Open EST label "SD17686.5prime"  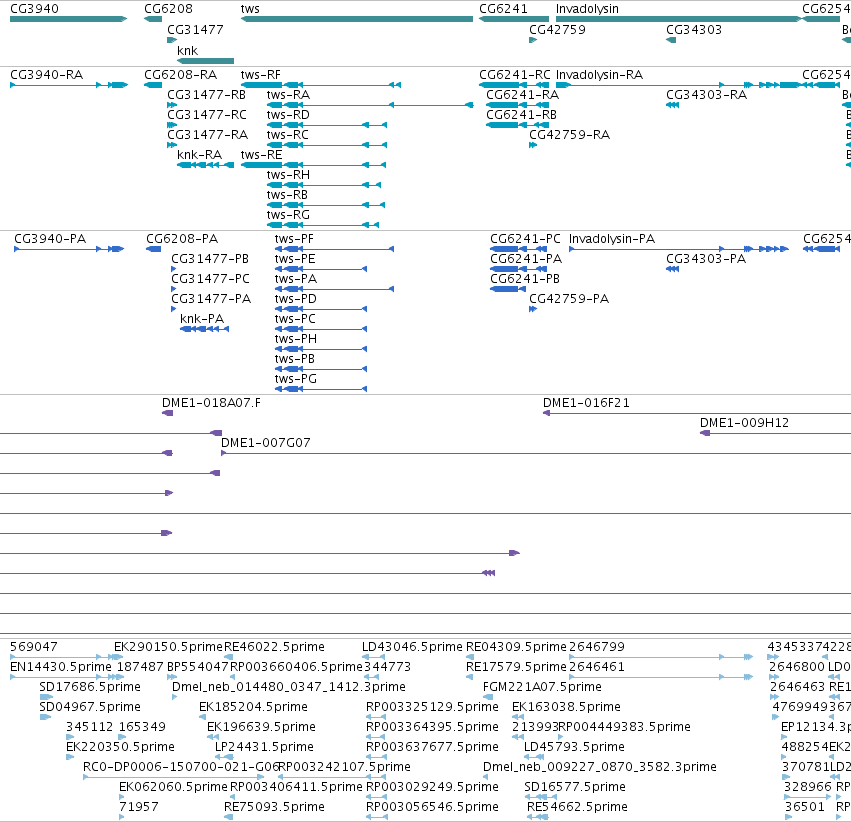tap(90, 687)
